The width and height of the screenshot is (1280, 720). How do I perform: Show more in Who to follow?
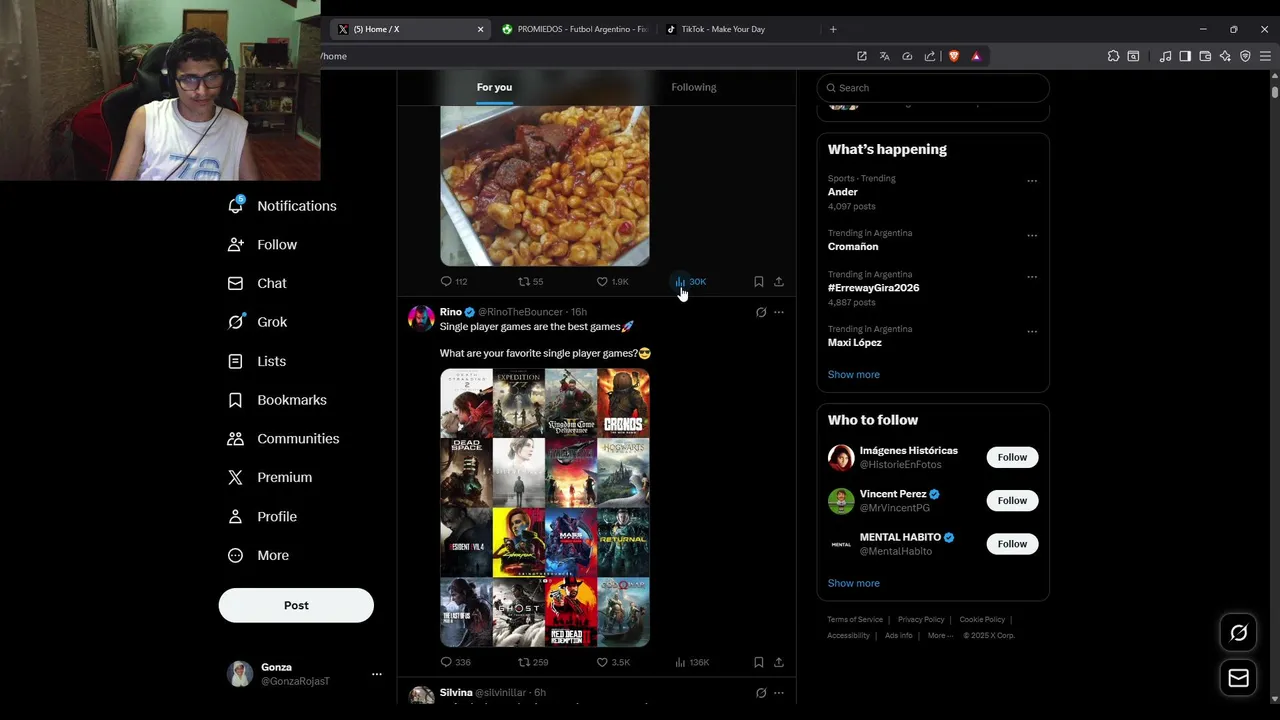[854, 583]
